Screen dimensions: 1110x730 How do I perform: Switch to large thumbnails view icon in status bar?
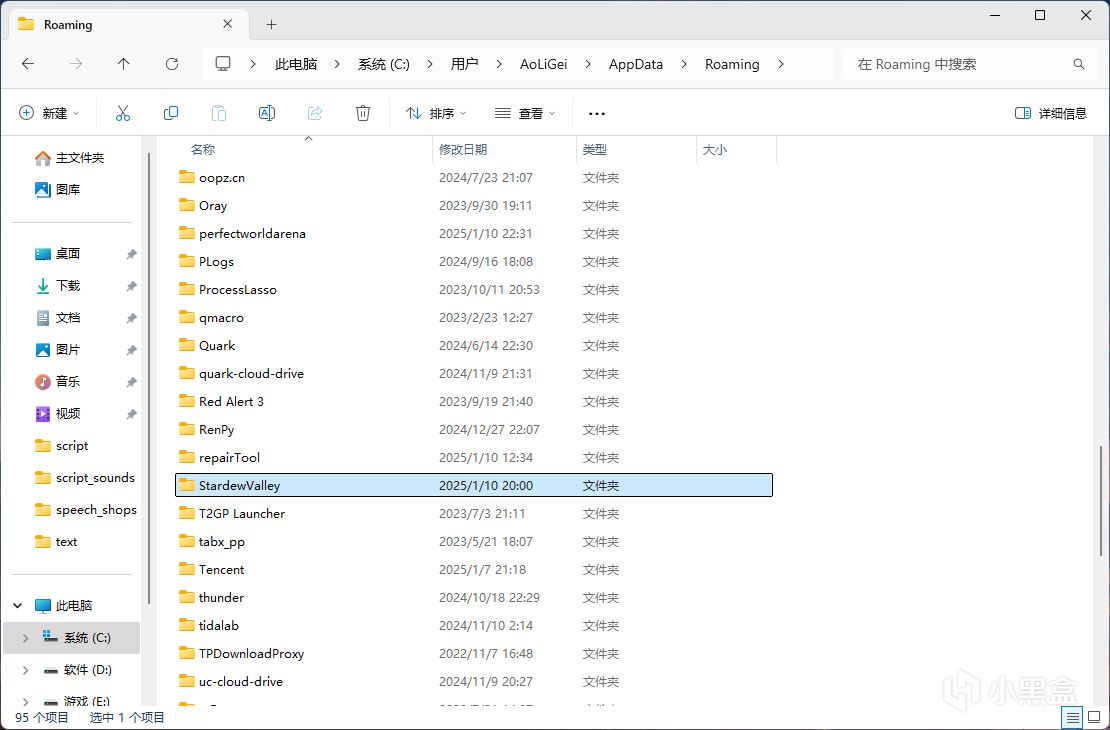point(1094,717)
